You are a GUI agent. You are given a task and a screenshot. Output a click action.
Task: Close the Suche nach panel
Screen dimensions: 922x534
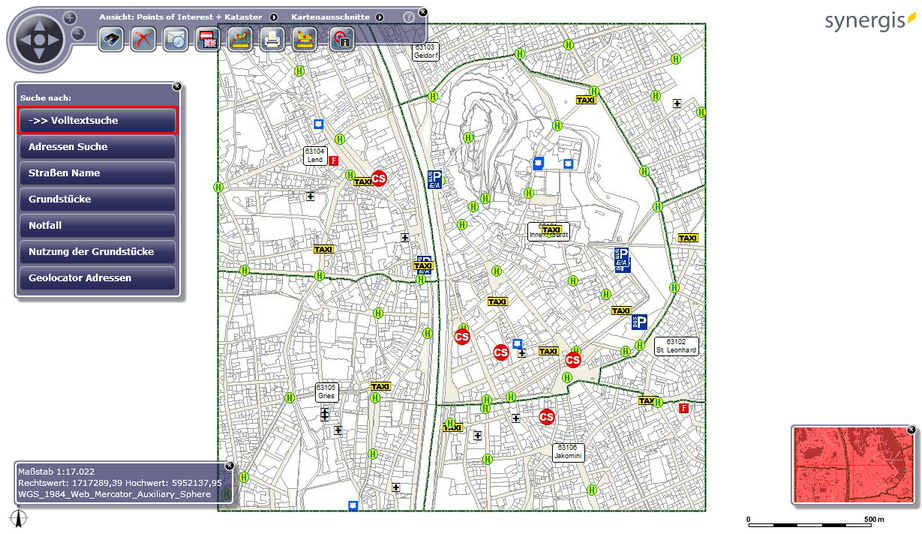[x=177, y=86]
